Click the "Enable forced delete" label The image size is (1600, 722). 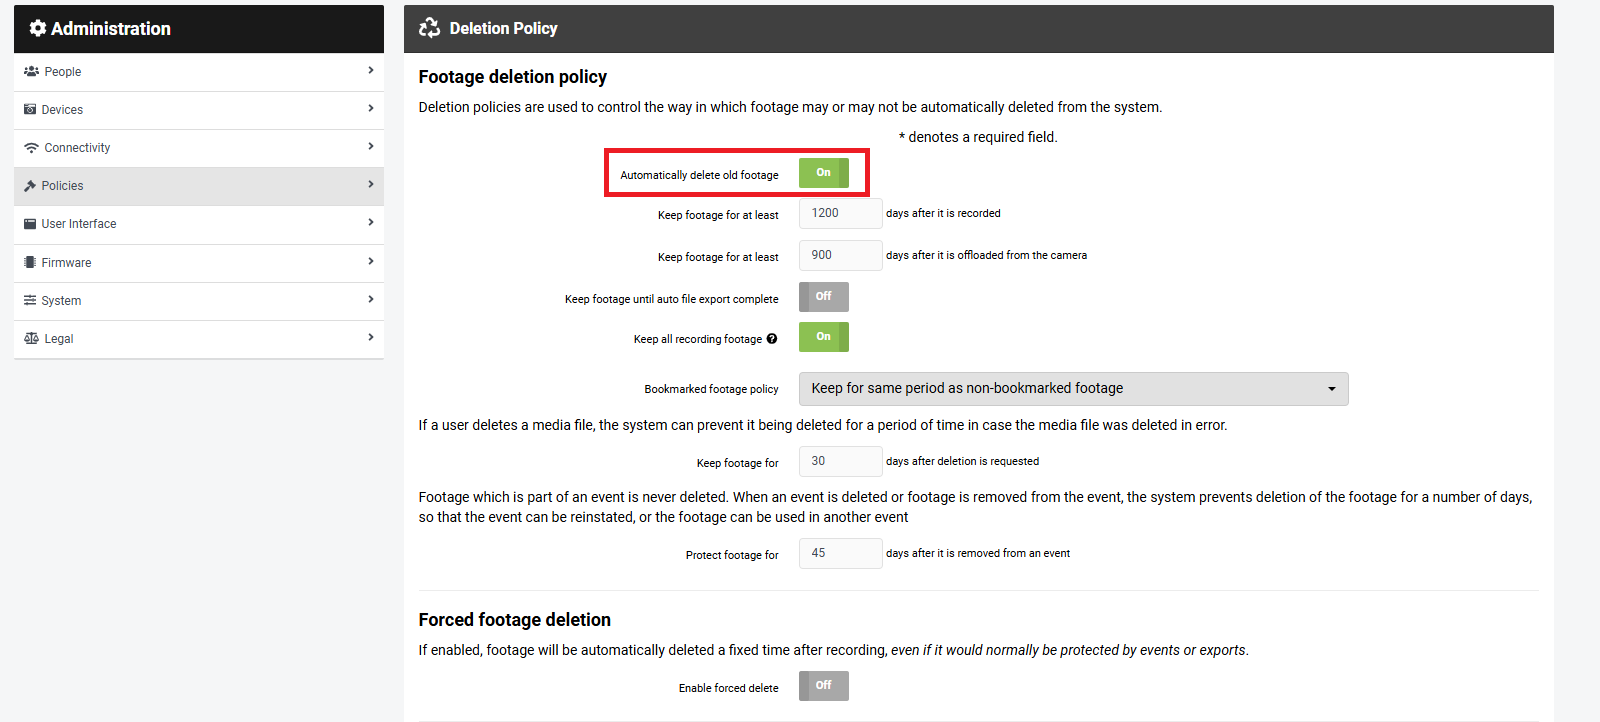pos(729,688)
